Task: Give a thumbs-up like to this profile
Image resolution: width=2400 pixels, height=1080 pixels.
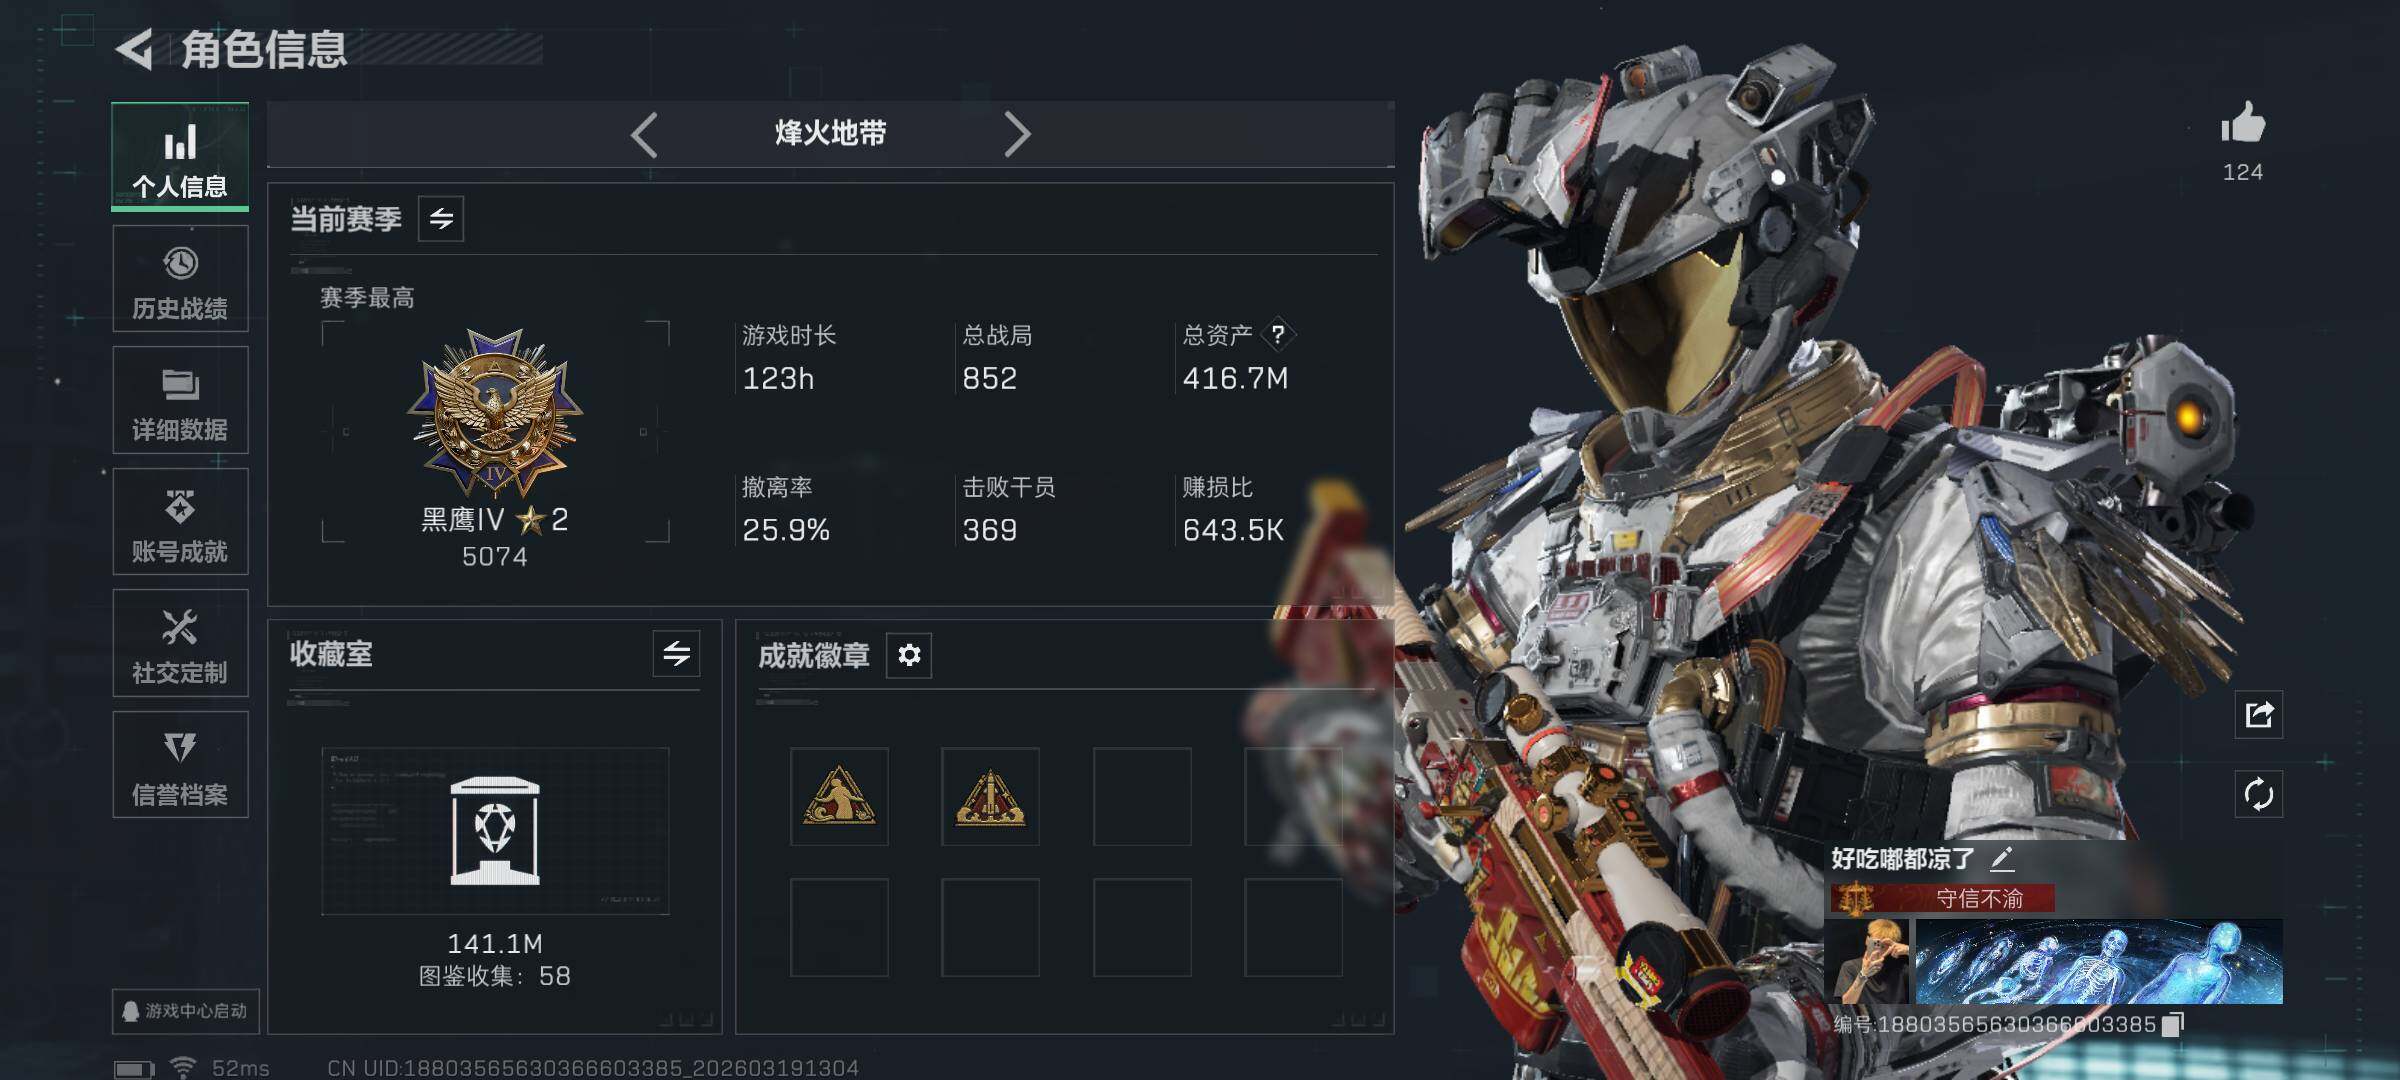Action: (x=2242, y=124)
